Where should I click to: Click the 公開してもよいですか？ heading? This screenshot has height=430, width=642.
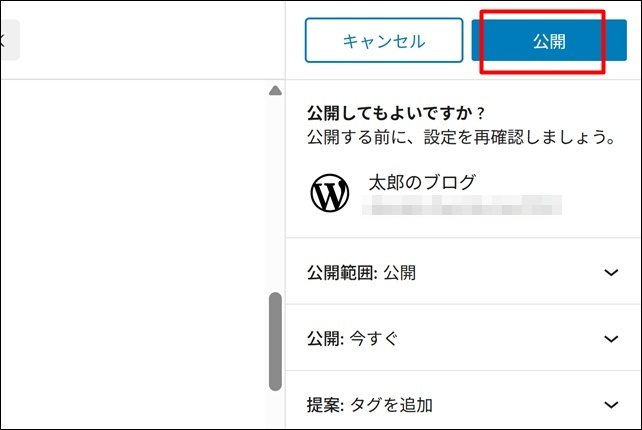[x=388, y=112]
